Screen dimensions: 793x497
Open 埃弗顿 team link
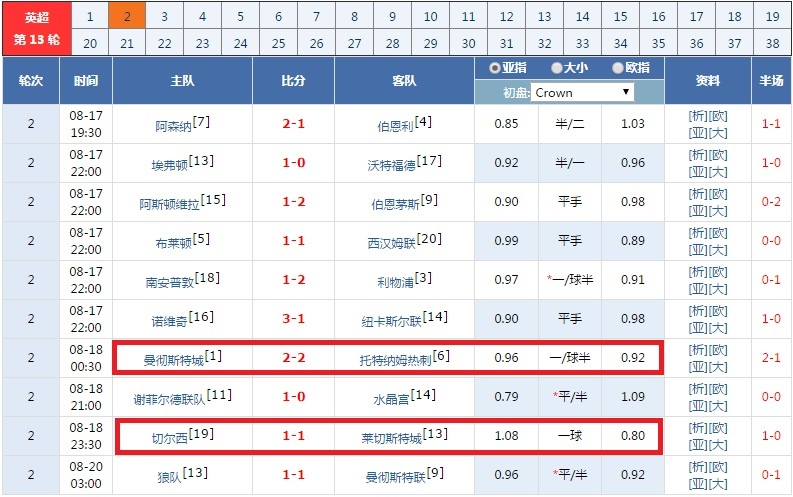click(169, 165)
